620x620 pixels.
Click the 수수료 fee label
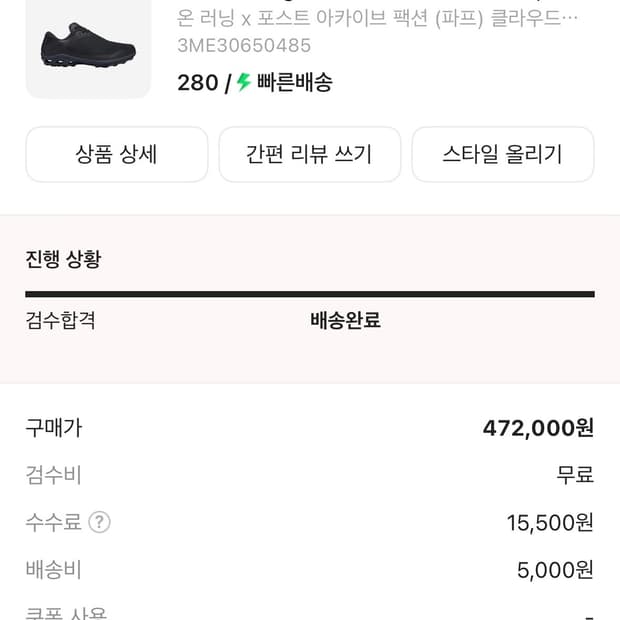point(54,522)
